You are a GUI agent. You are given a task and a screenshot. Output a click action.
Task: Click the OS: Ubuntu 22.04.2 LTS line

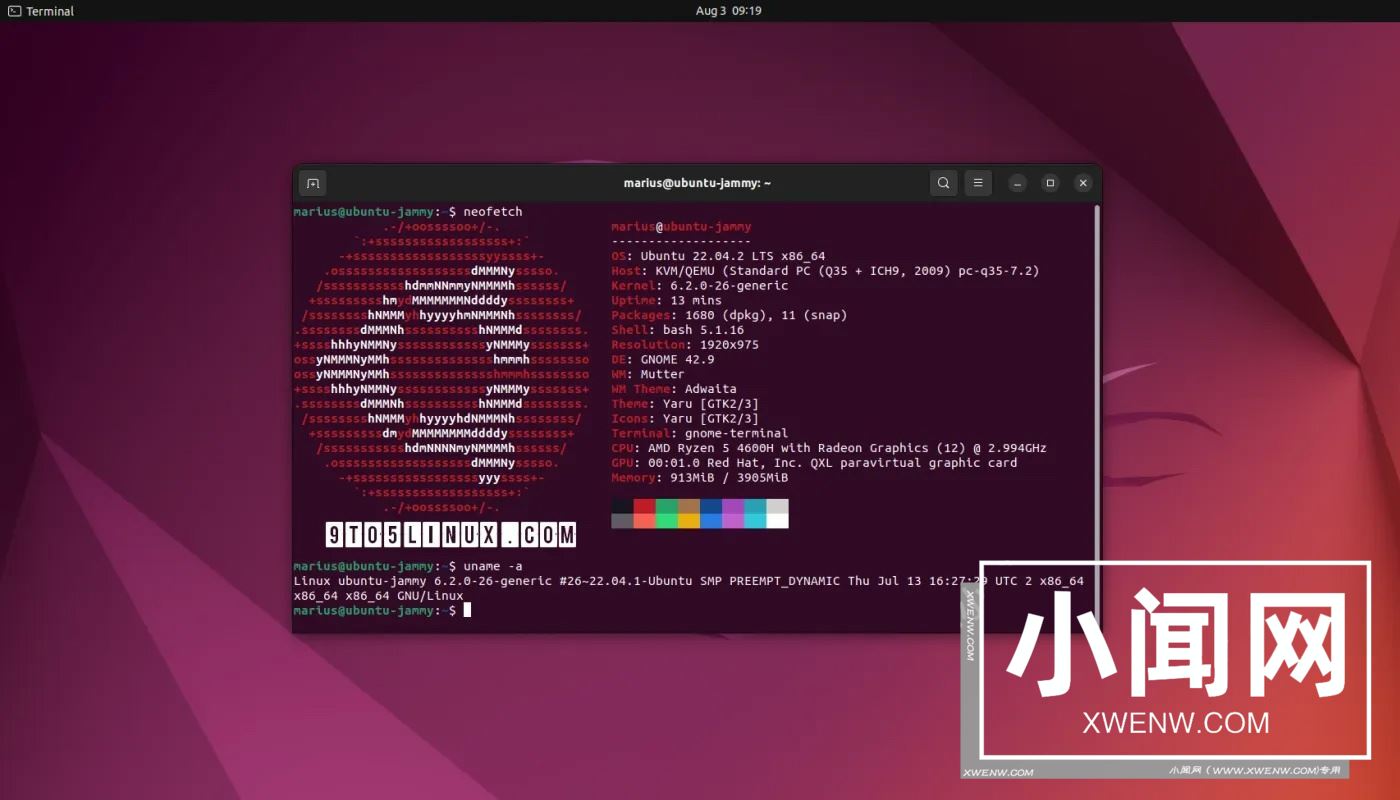pyautogui.click(x=718, y=256)
